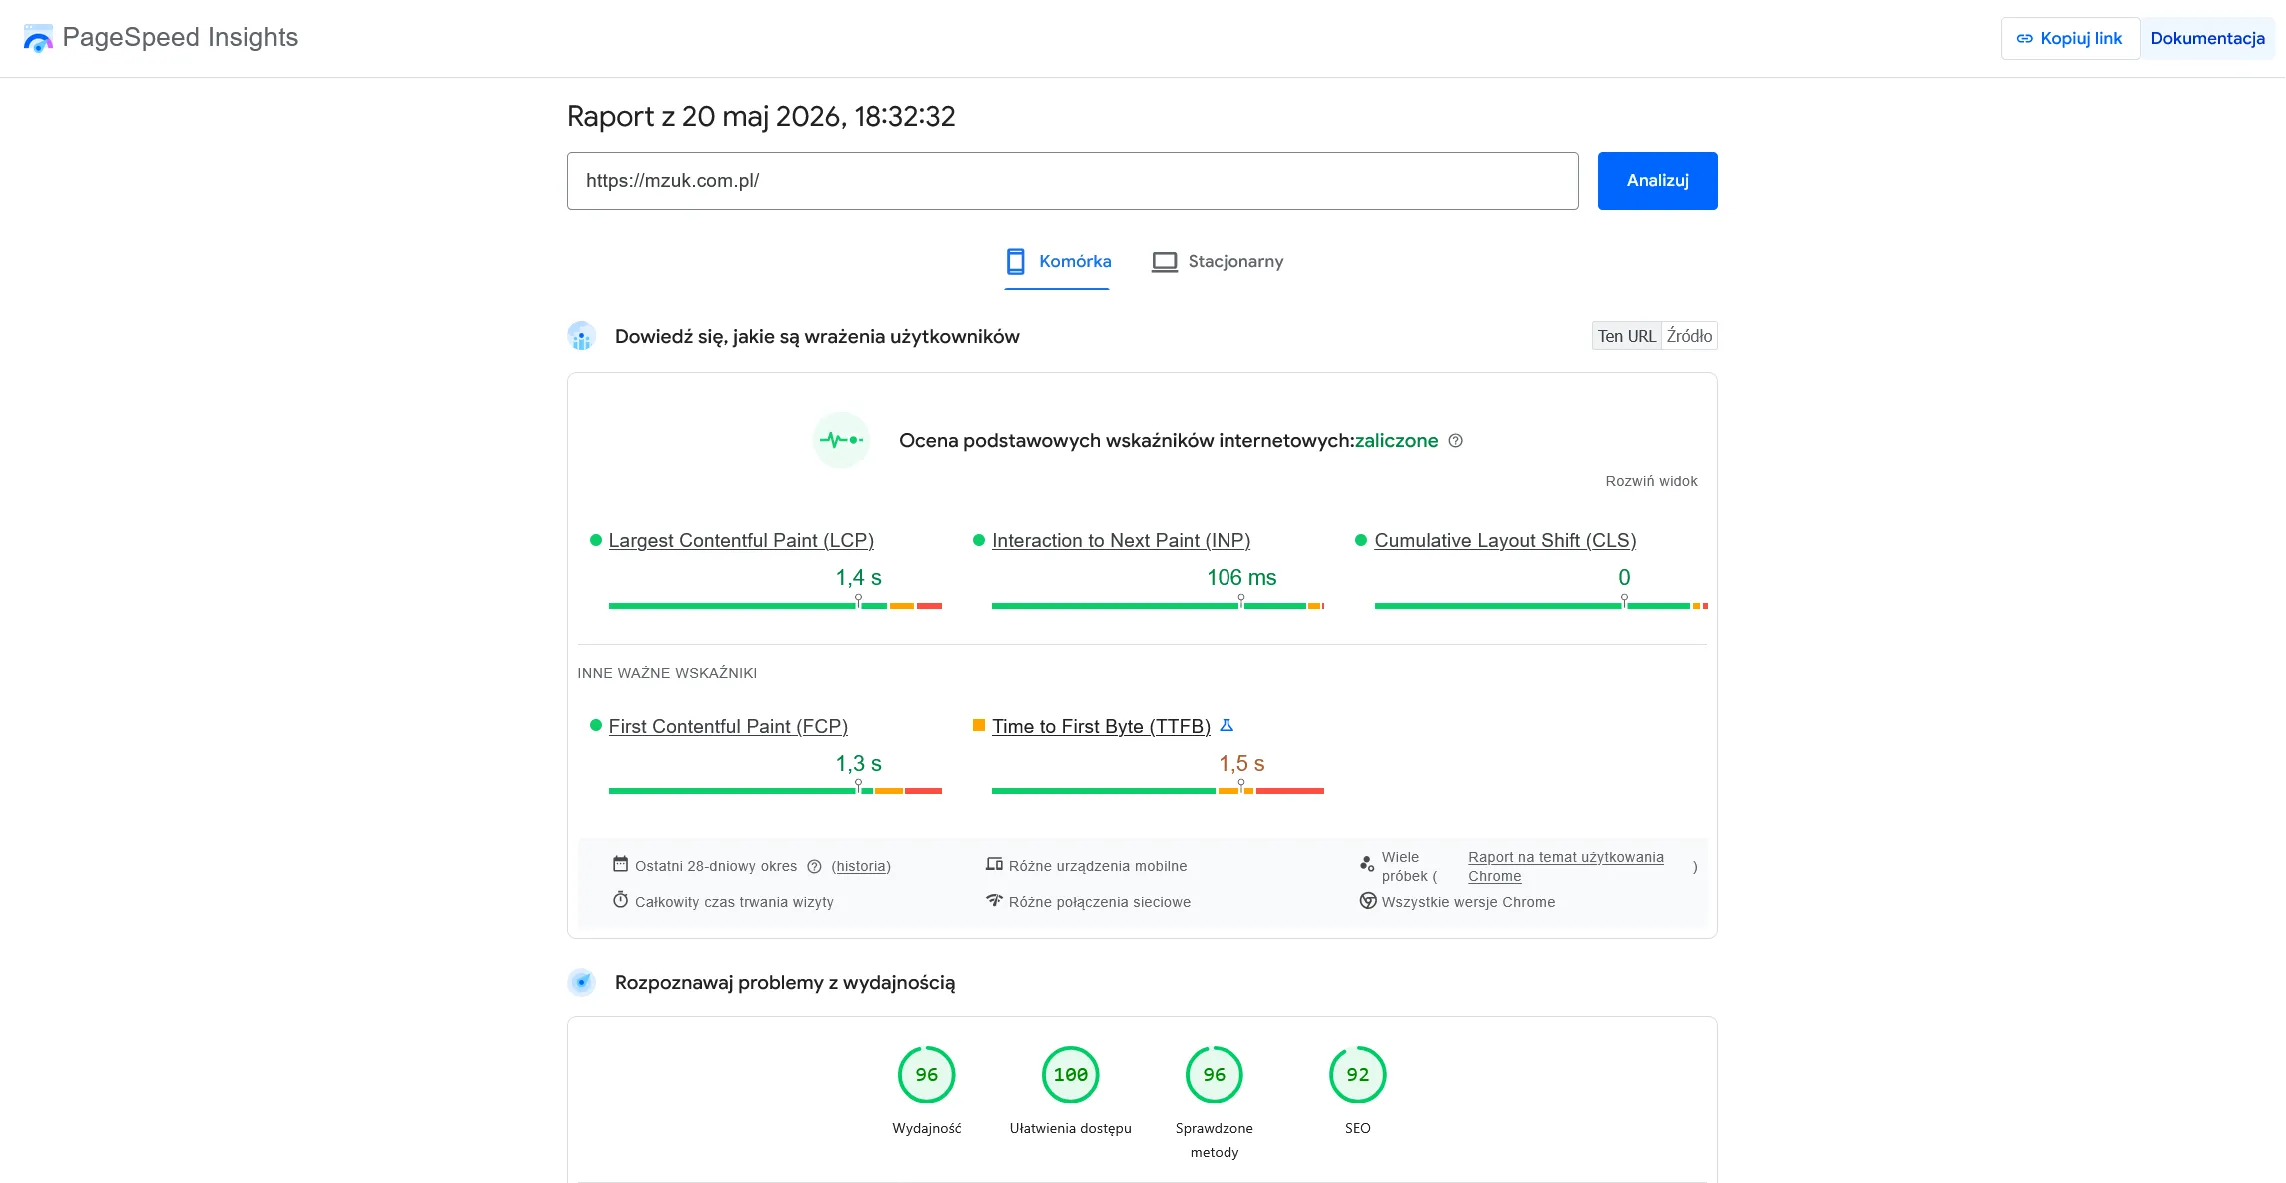Click the URL input field
Image resolution: width=2286 pixels, height=1183 pixels.
pyautogui.click(x=1072, y=181)
